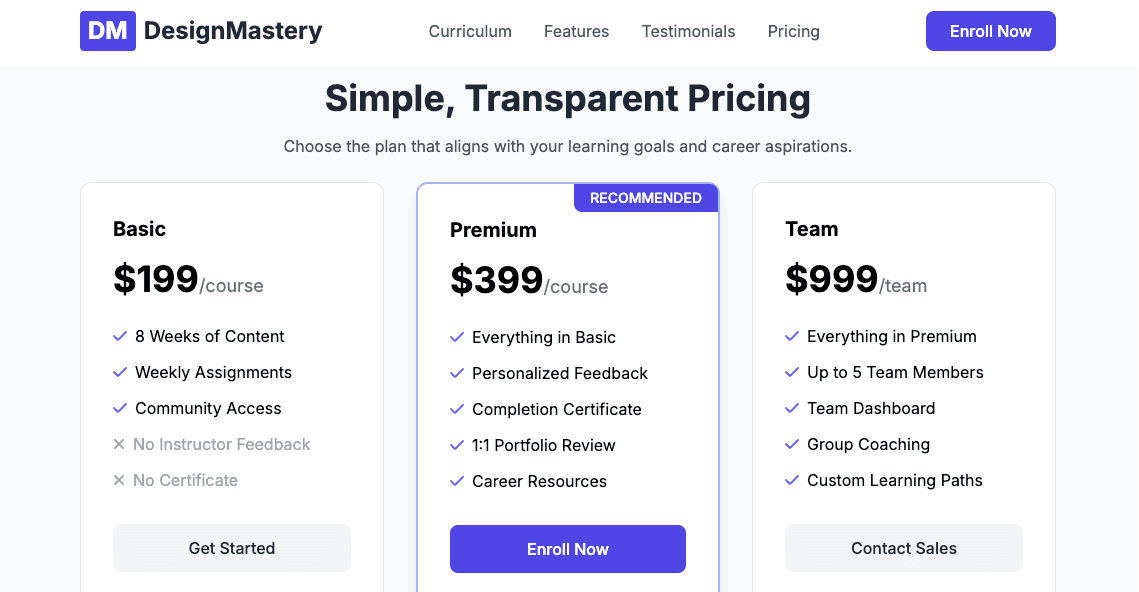Click the checkmark next to Group Coaching
This screenshot has width=1139, height=592.
pyautogui.click(x=792, y=444)
